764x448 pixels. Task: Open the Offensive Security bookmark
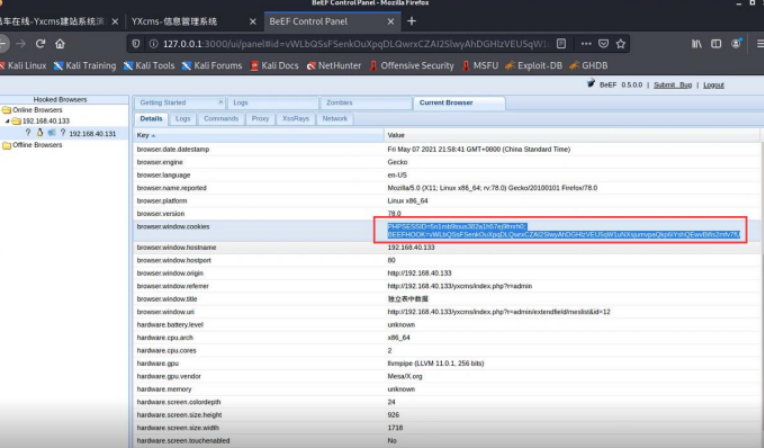tap(412, 66)
